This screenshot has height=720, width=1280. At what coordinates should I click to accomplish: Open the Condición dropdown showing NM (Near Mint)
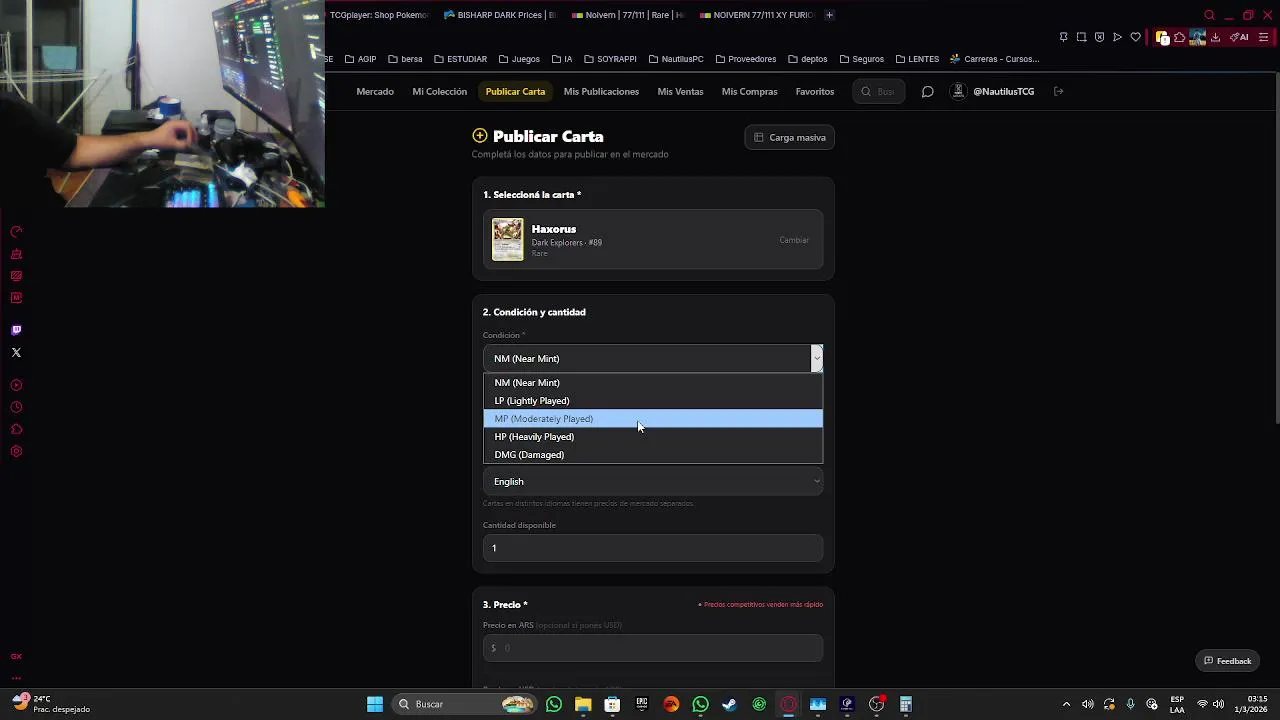653,358
